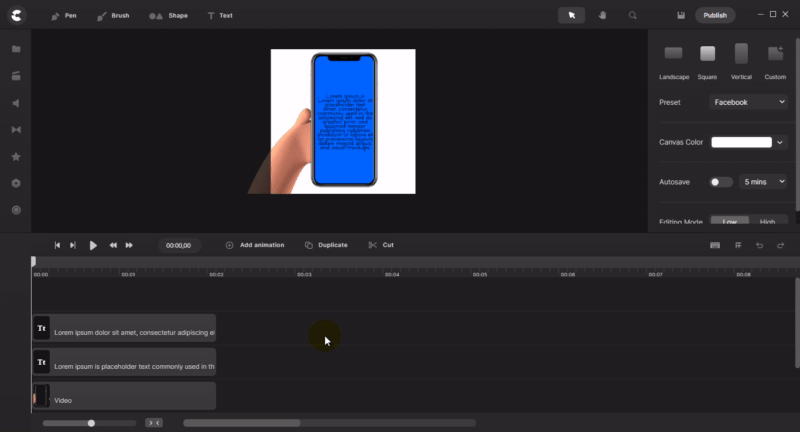Click the keyboard shortcuts icon in timeline toolbar
This screenshot has height=432, width=800.
[x=715, y=245]
